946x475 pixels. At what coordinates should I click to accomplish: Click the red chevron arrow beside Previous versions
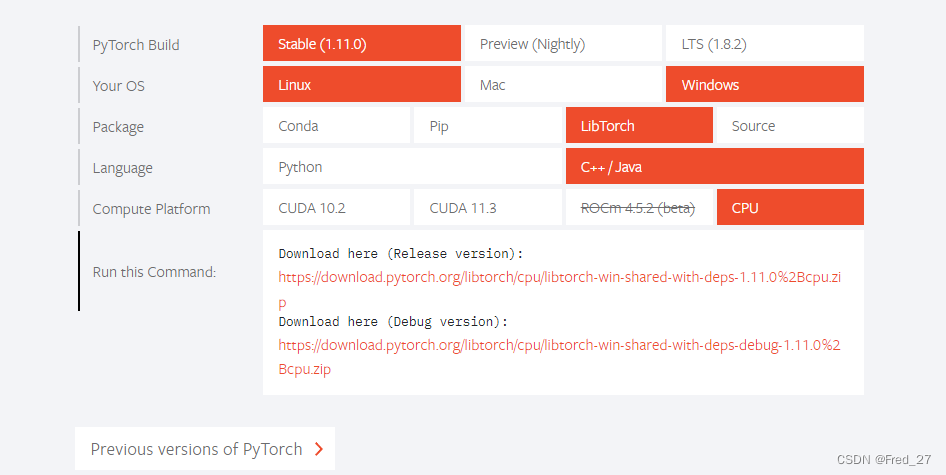click(319, 448)
